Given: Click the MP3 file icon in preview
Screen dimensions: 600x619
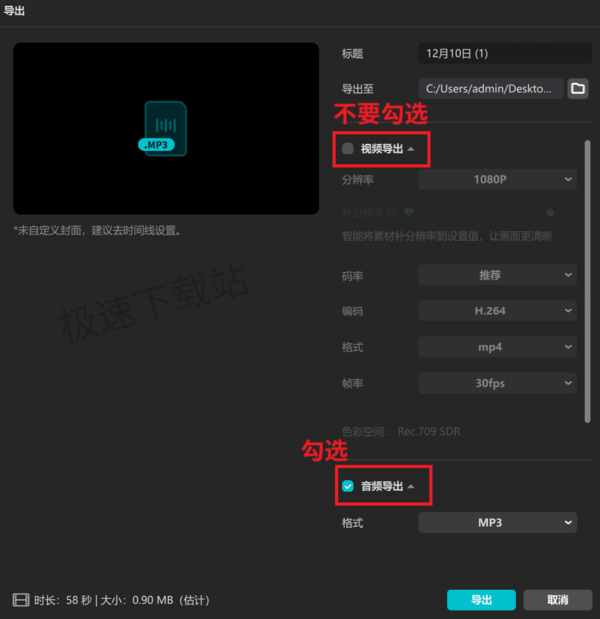Looking at the screenshot, I should click(163, 129).
